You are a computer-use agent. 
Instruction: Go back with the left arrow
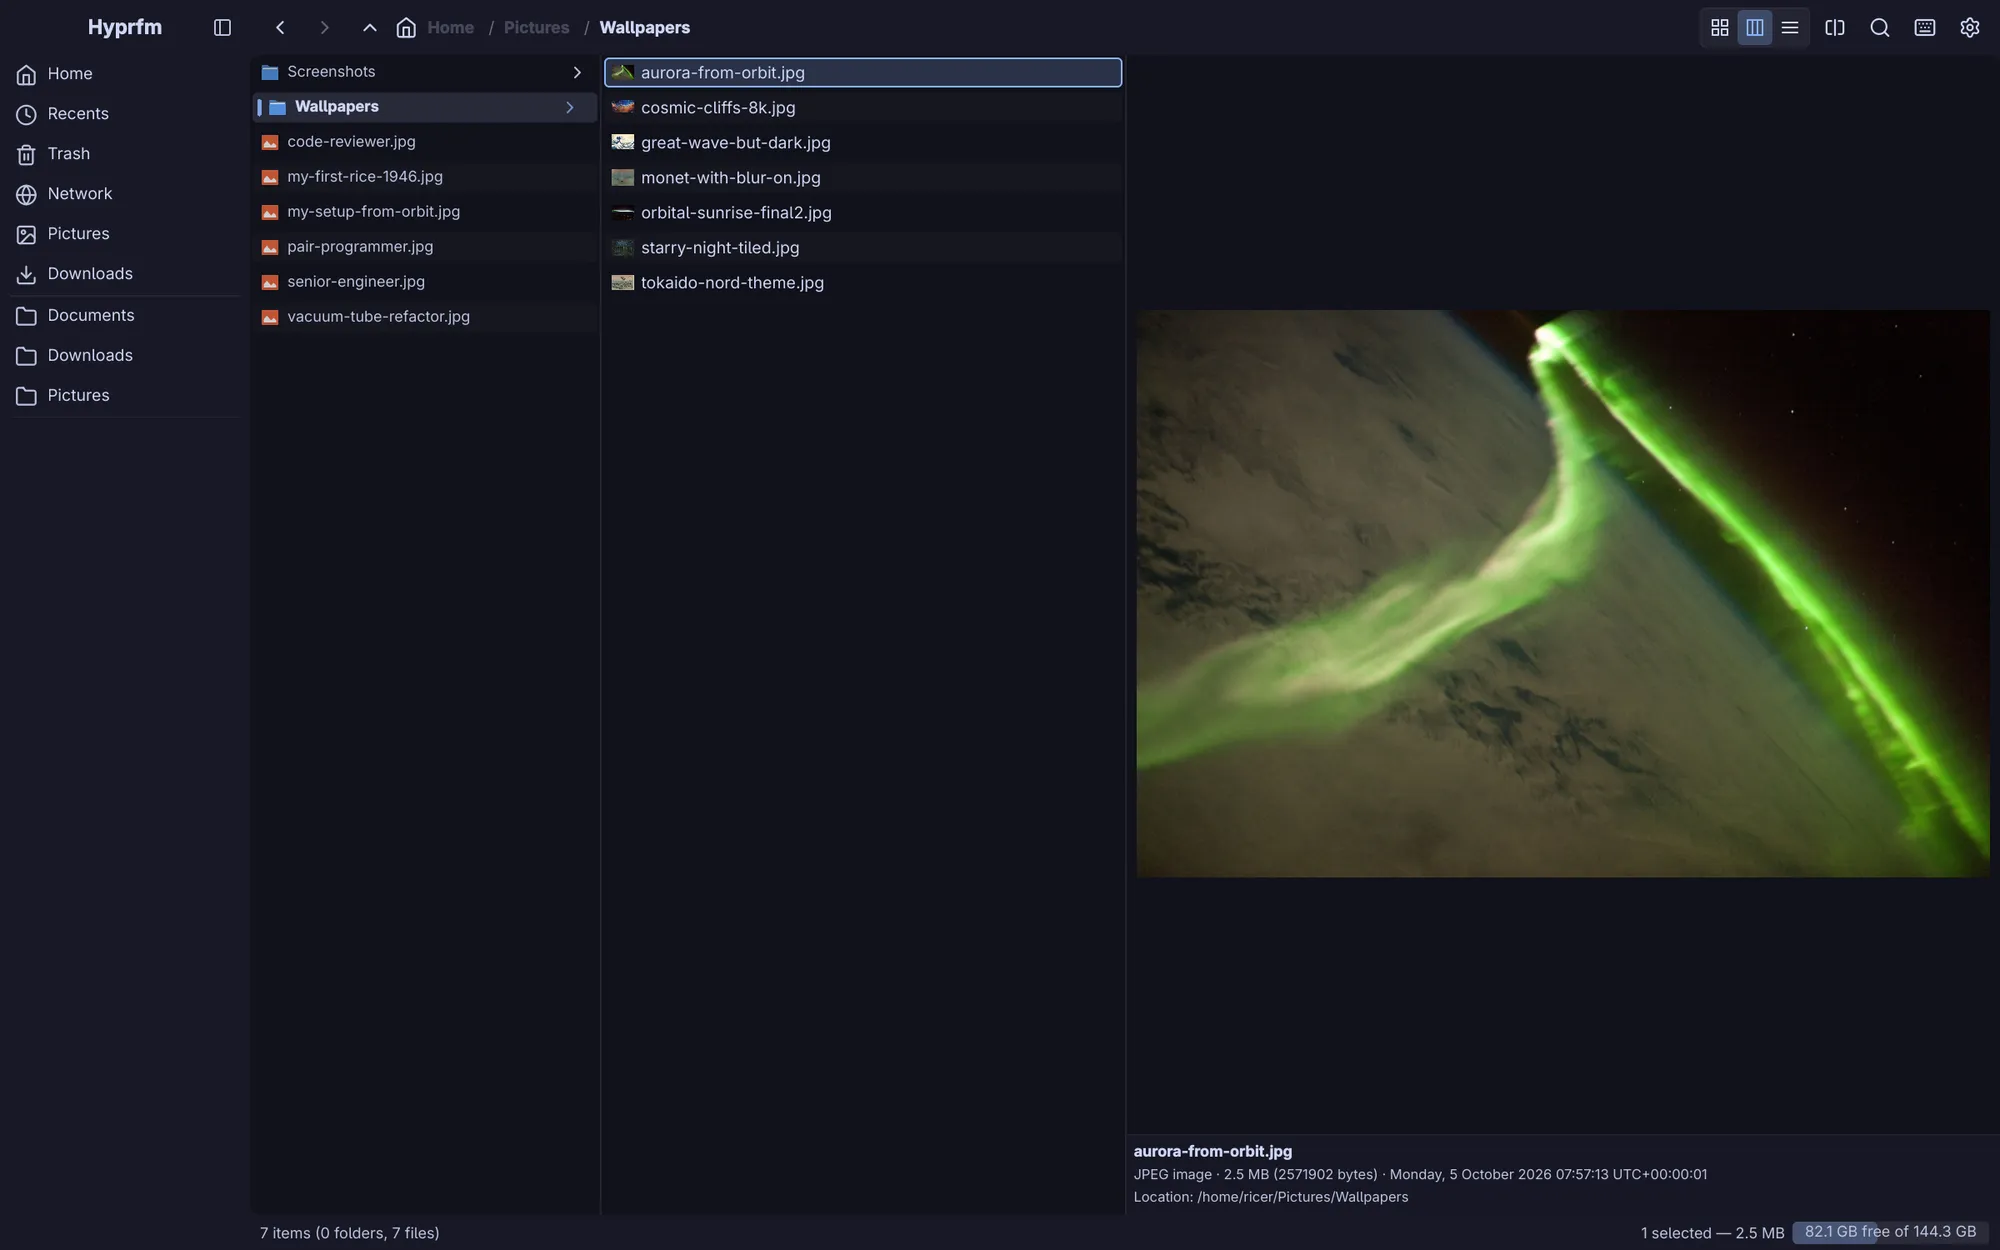280,28
